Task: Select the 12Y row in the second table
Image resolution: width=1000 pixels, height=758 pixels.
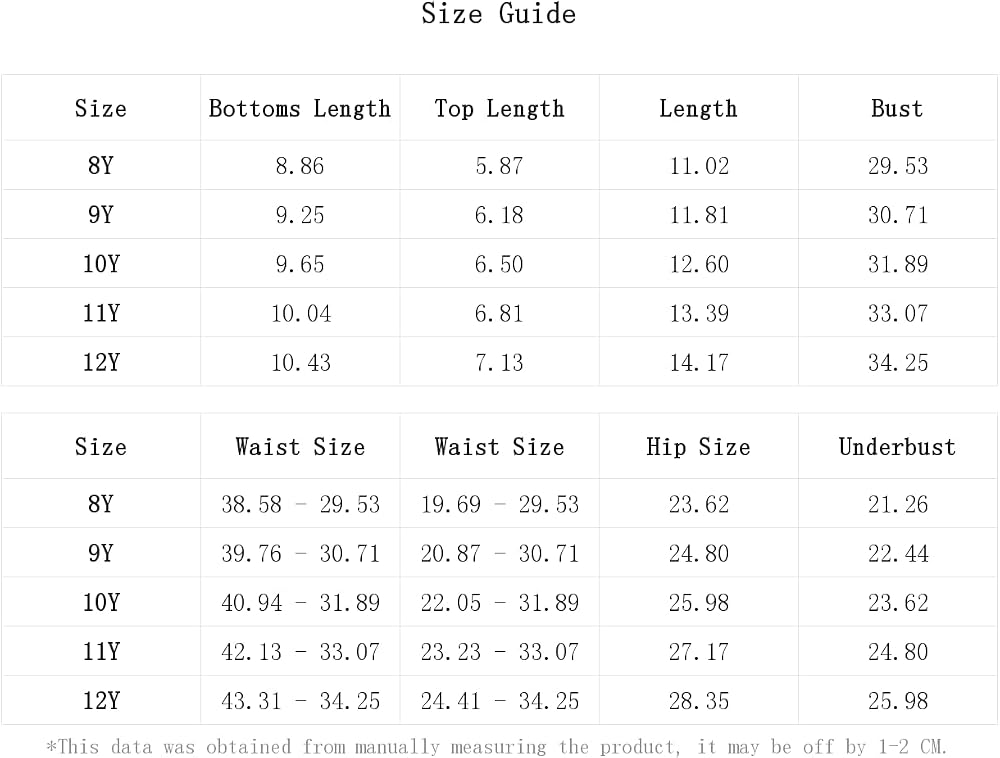Action: point(499,701)
